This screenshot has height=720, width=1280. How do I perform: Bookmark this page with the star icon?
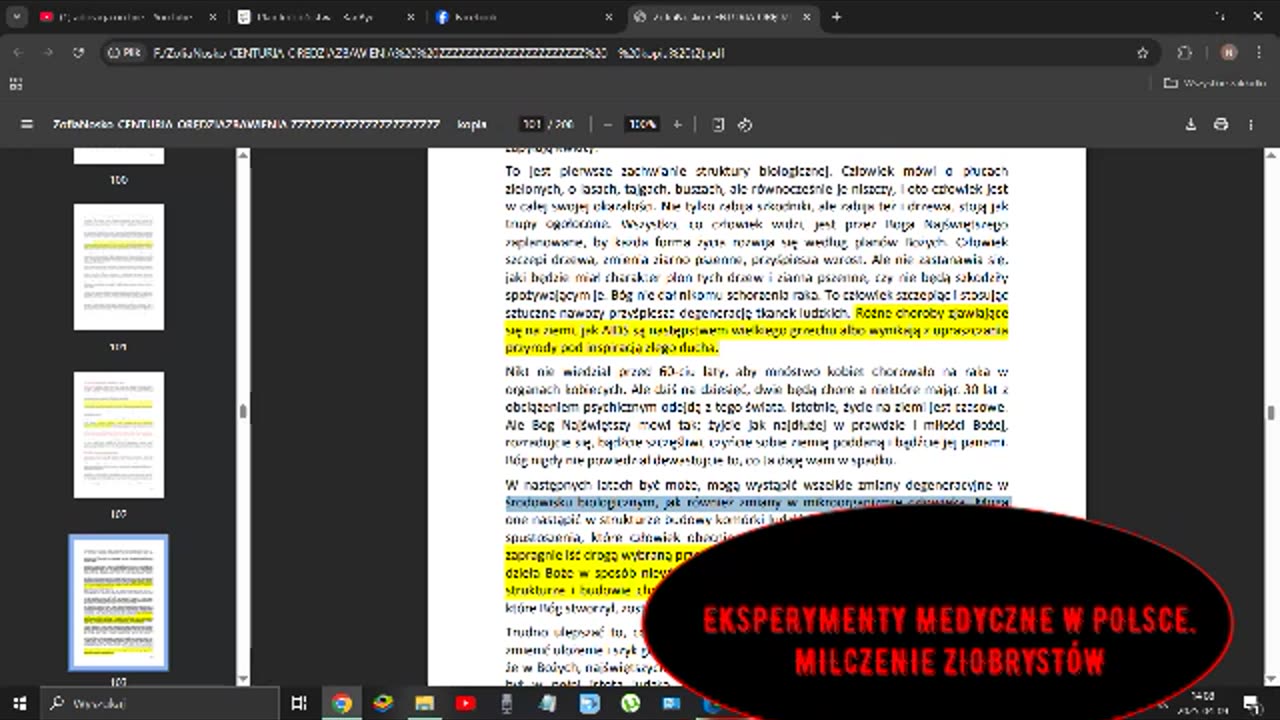[x=1143, y=53]
